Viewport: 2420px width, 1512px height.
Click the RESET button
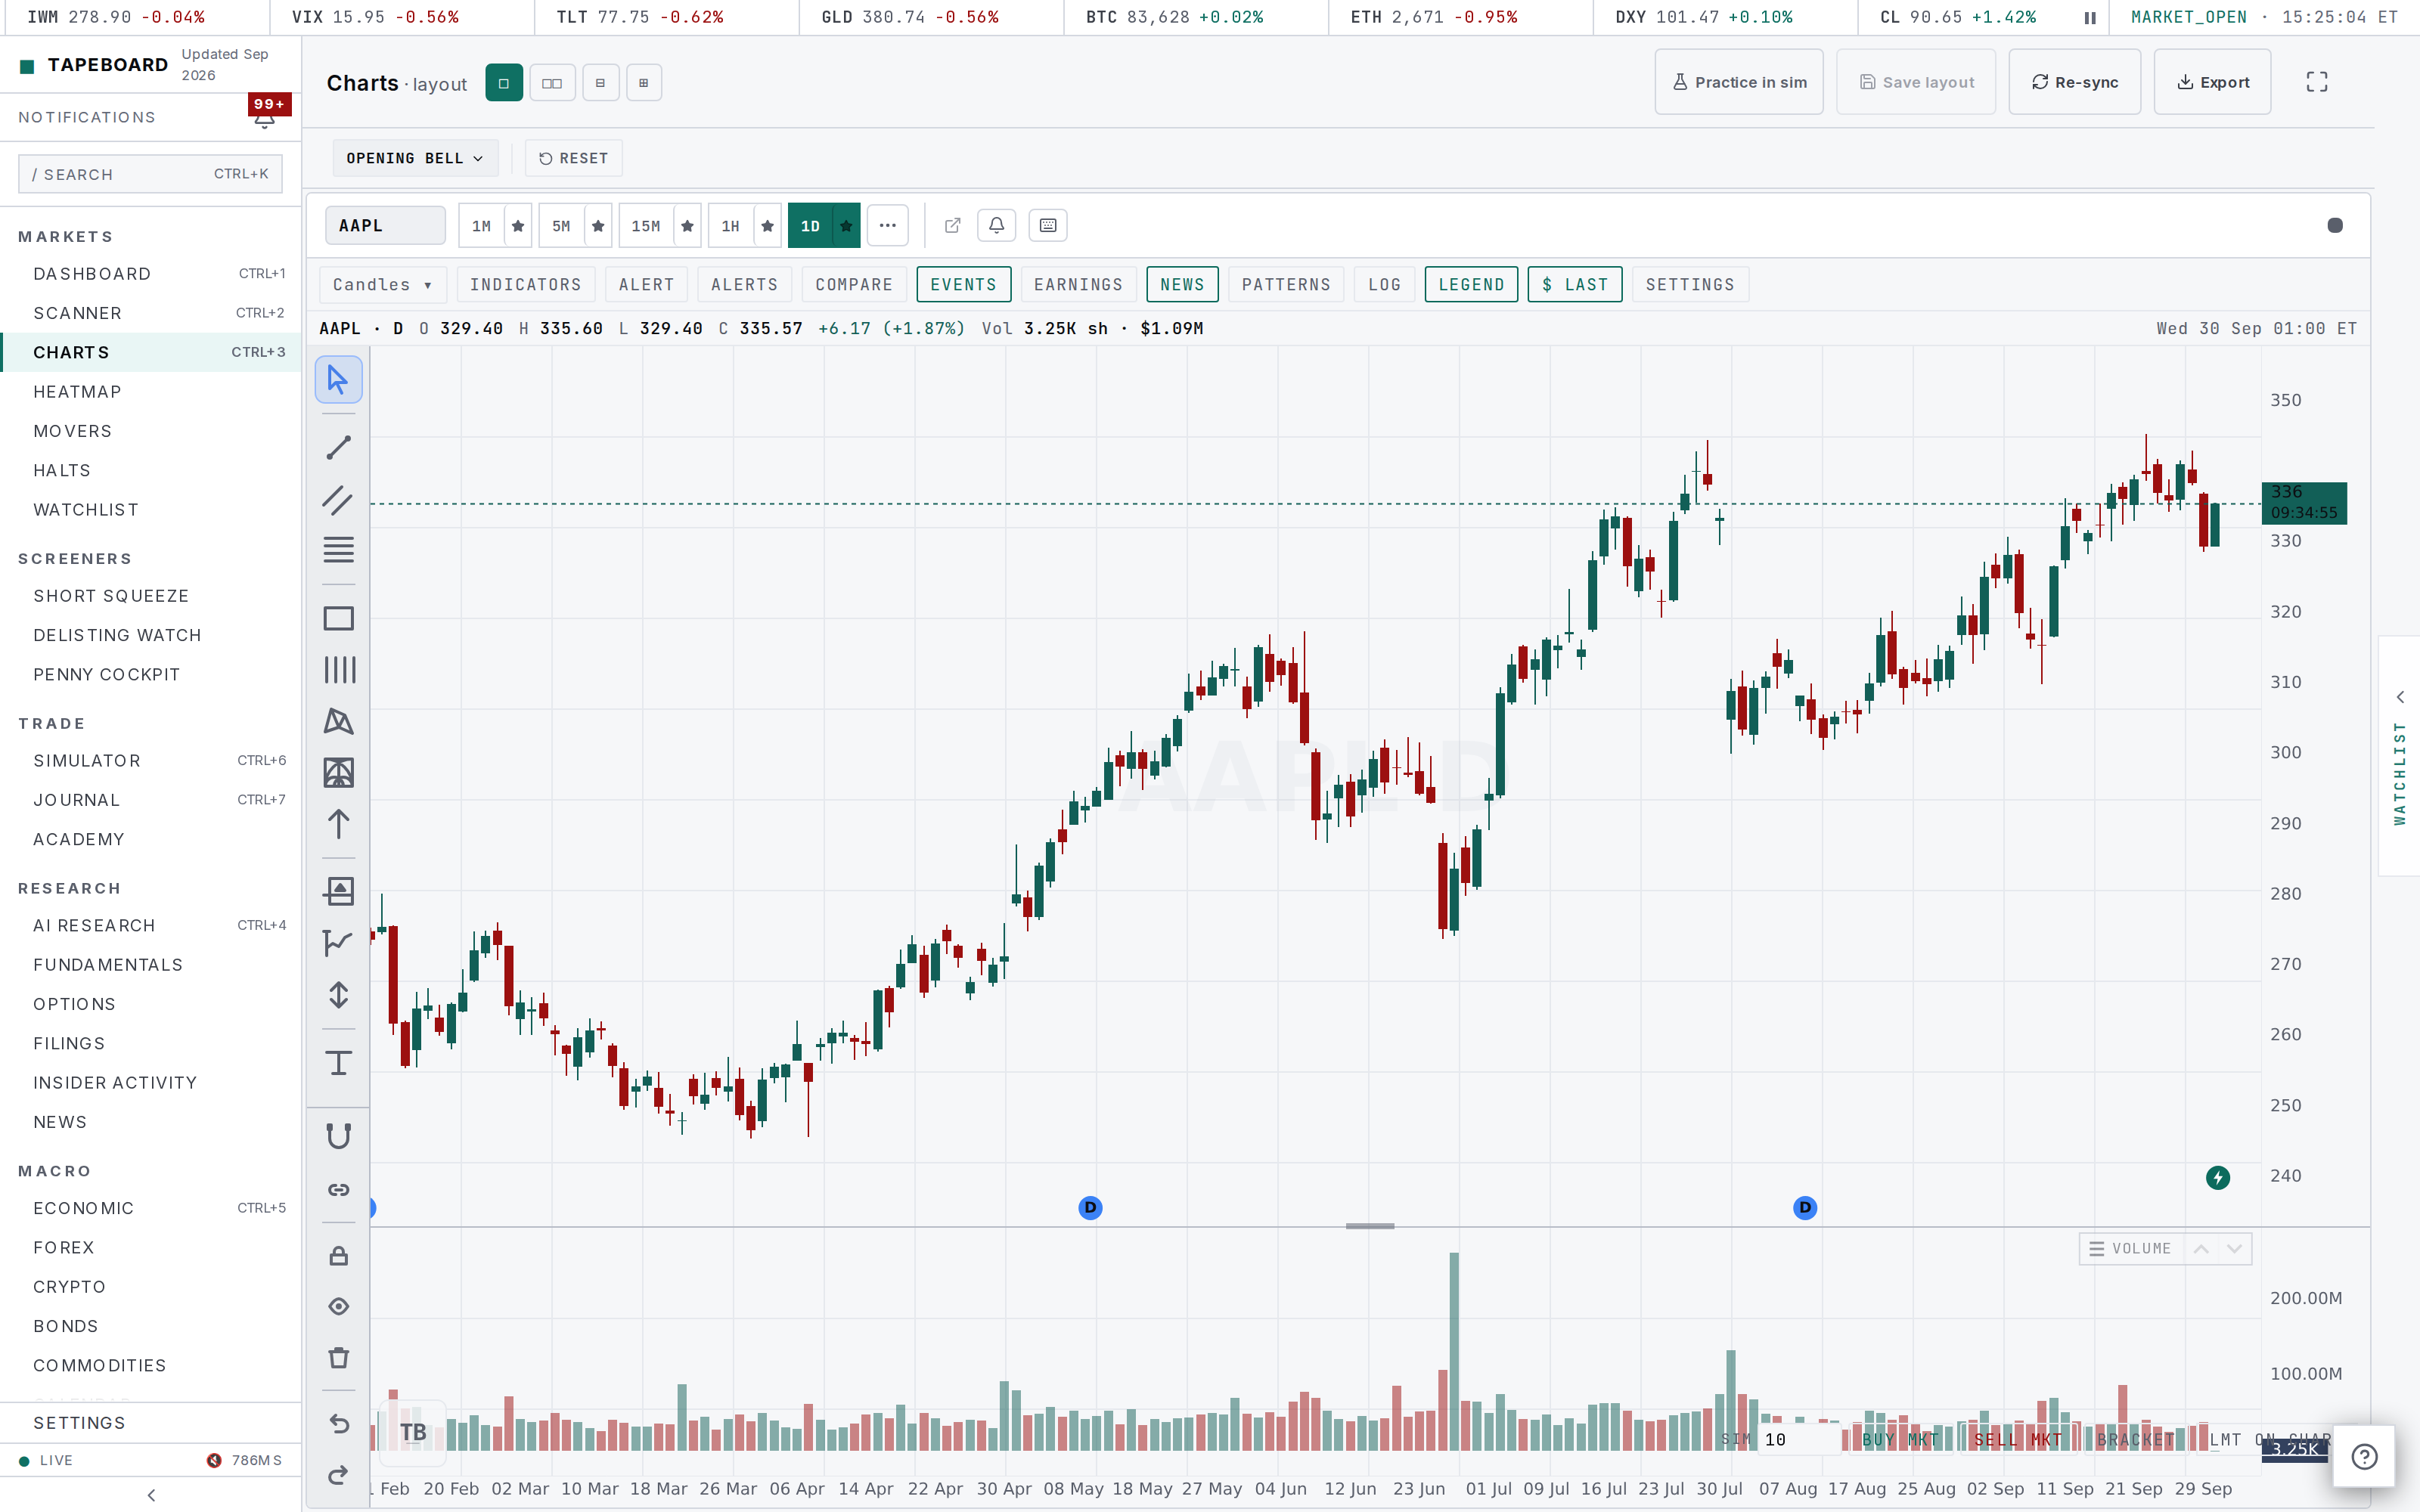click(573, 158)
